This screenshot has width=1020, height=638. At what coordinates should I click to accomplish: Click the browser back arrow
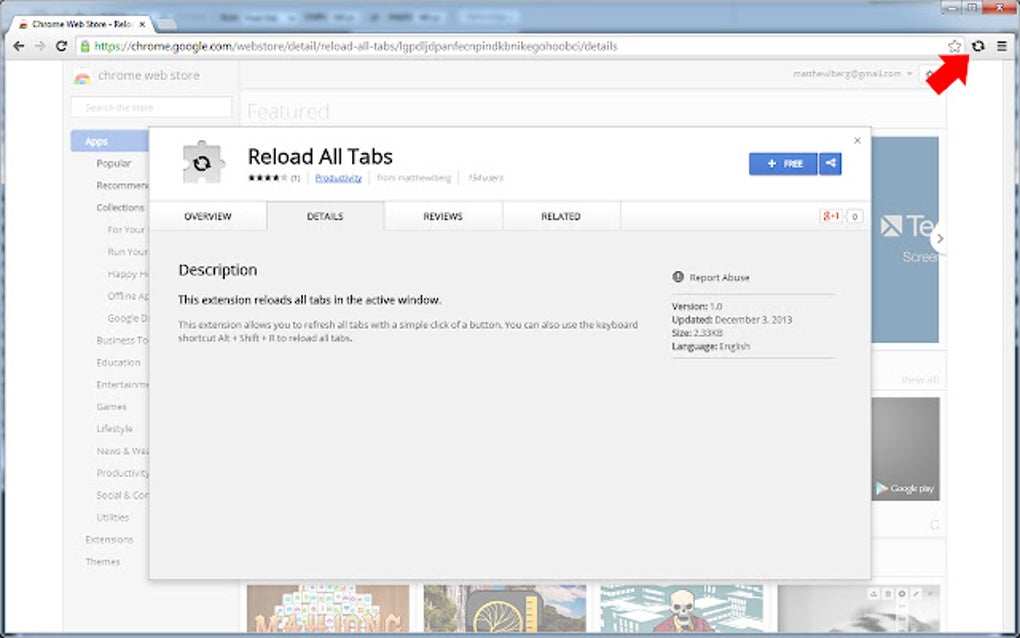(19, 46)
